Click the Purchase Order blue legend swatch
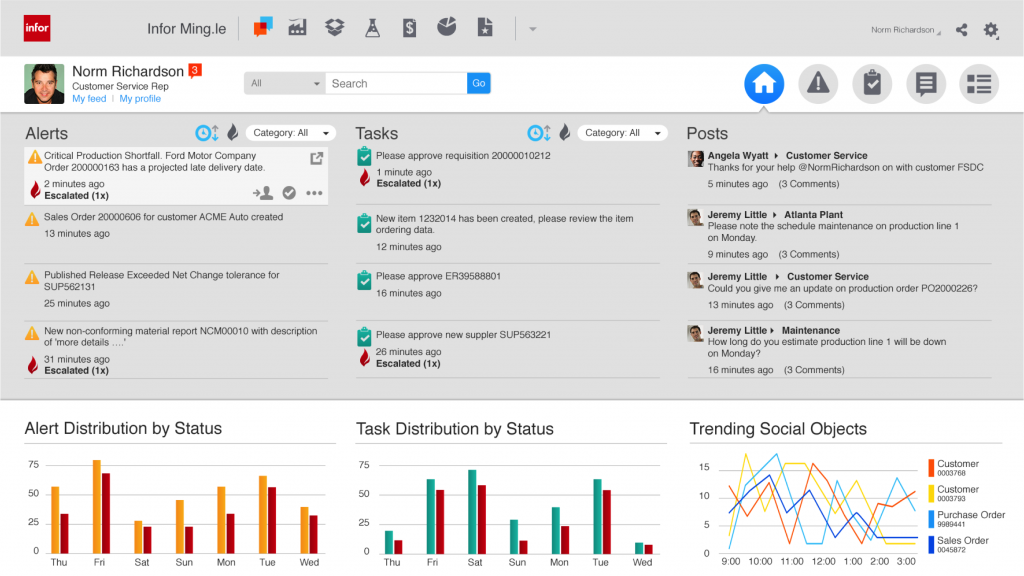Screen dimensions: 1024x576 click(x=931, y=519)
